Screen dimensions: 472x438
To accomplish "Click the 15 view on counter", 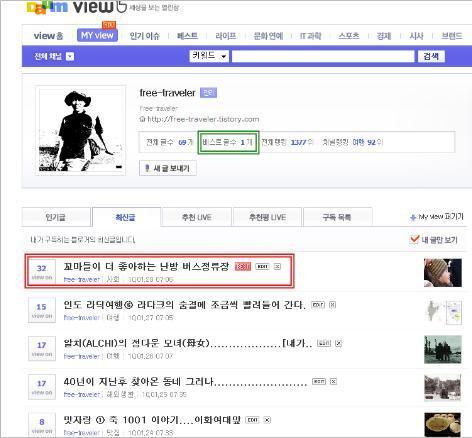I will pyautogui.click(x=42, y=310).
